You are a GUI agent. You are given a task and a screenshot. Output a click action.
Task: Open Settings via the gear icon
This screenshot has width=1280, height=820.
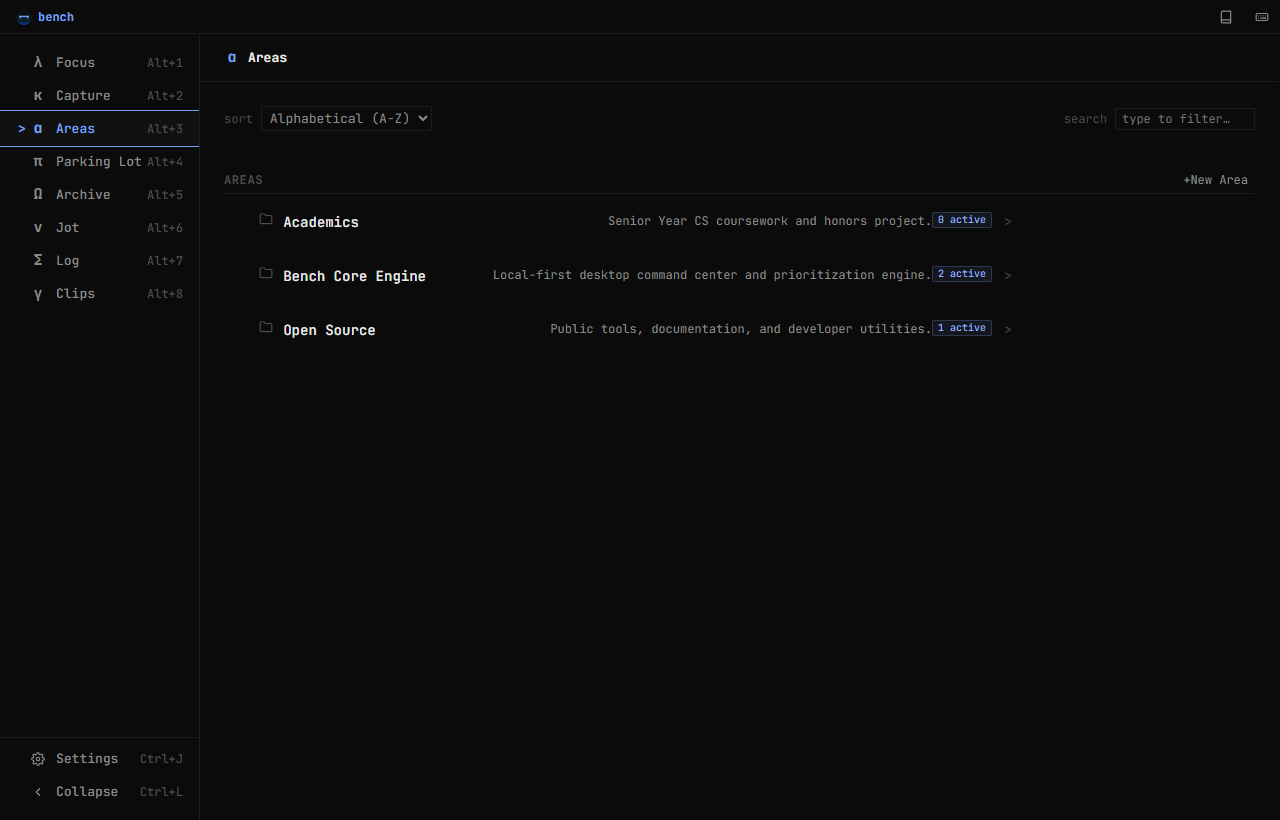[38, 759]
